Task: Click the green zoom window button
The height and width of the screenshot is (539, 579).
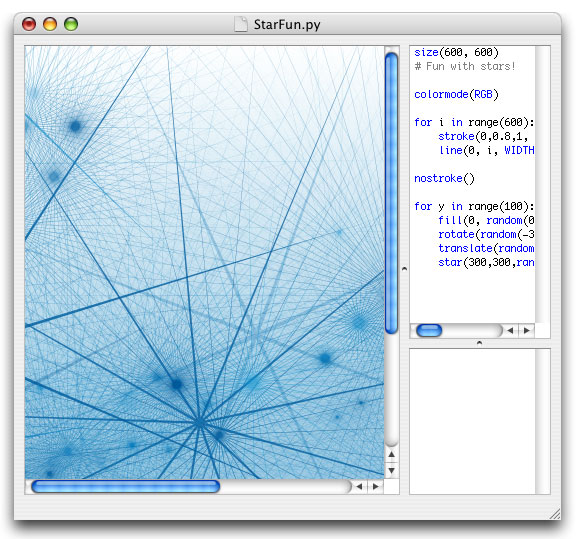Action: [71, 24]
